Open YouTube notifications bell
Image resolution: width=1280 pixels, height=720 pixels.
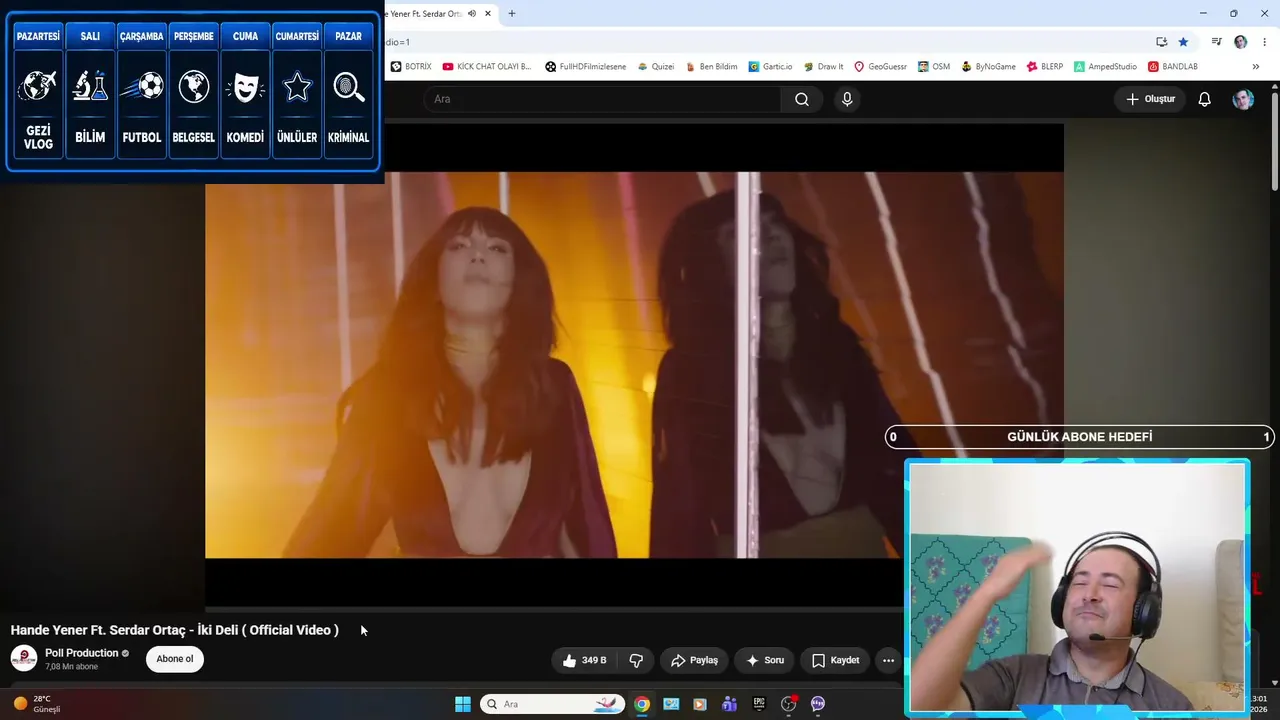coord(1205,99)
